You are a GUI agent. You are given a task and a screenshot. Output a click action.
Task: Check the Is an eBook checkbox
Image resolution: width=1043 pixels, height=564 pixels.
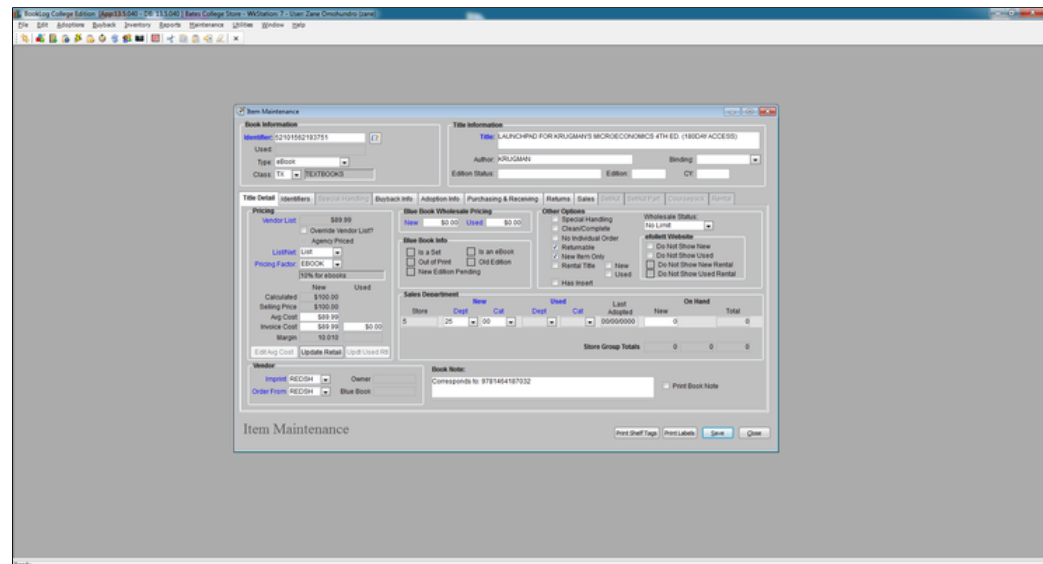coord(471,252)
